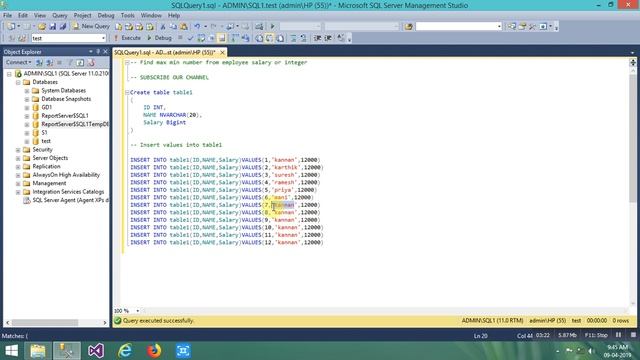640x360 pixels.
Task: Click the green Start arrow in toolbar
Action: tap(272, 26)
